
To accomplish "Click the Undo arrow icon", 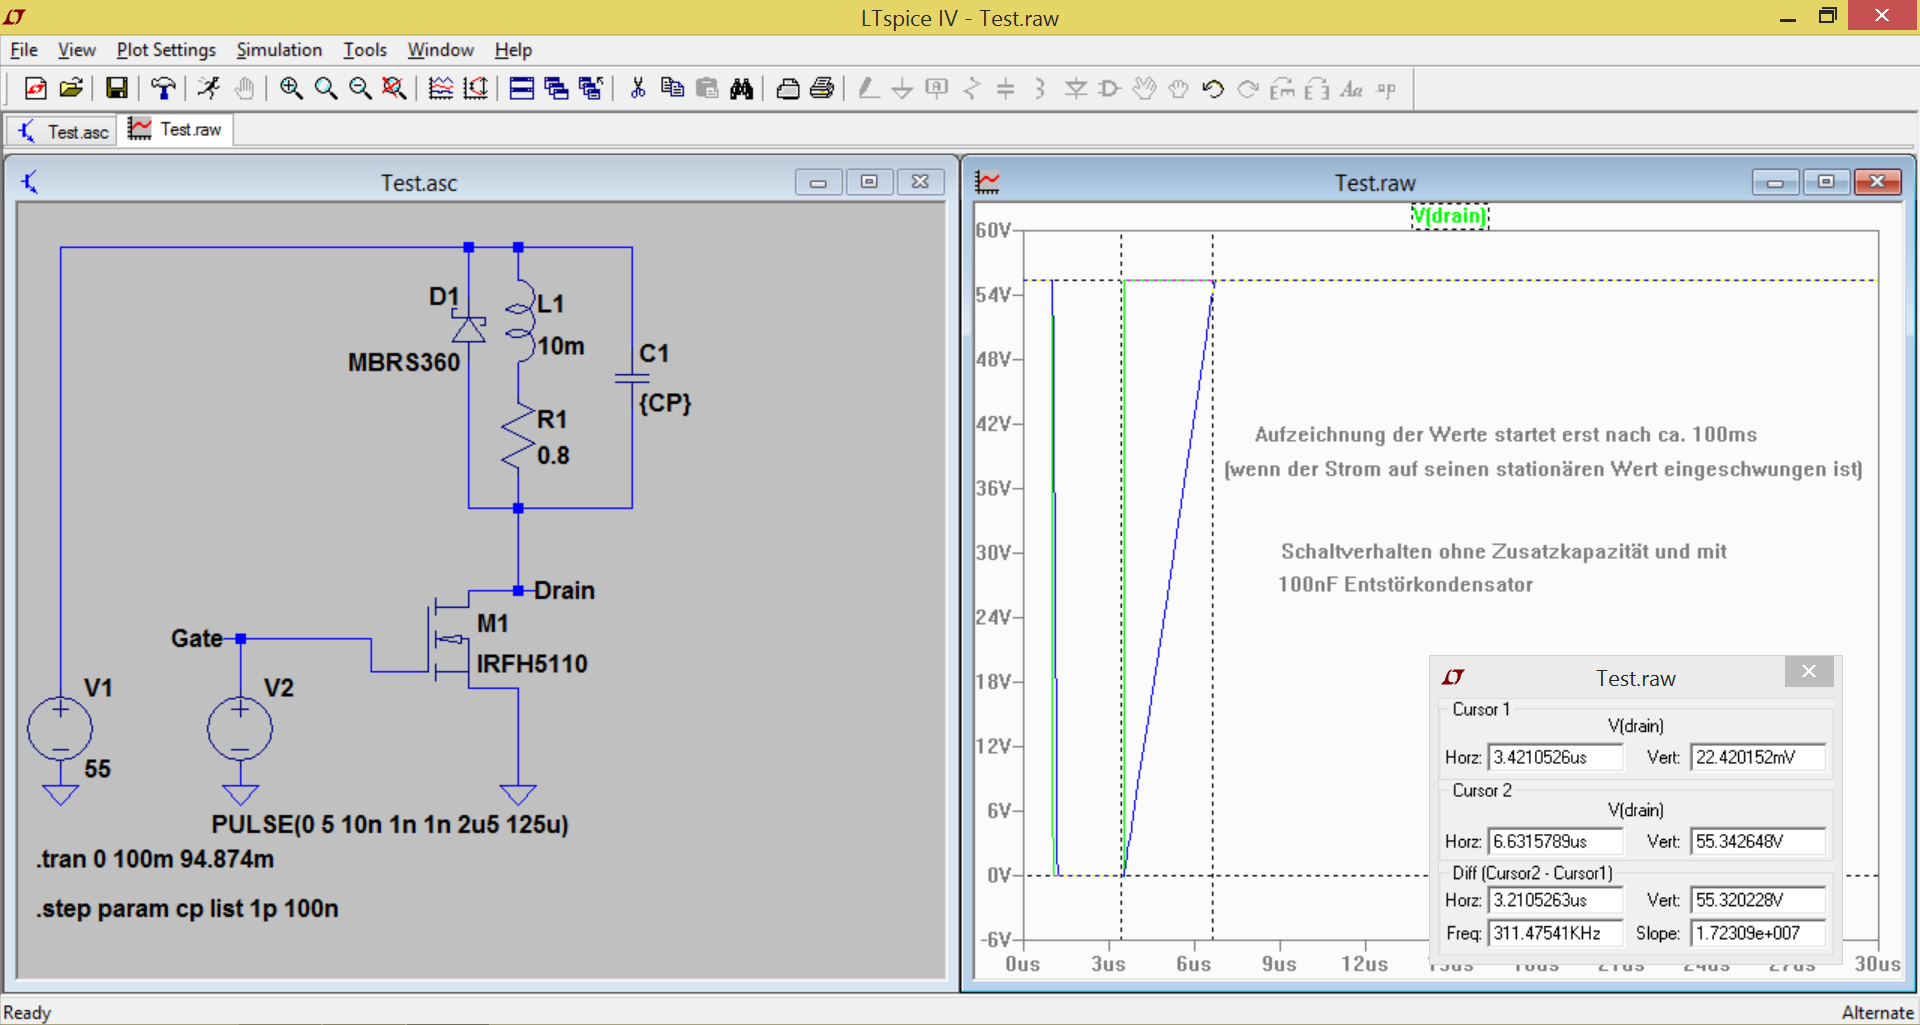I will pos(1213,89).
